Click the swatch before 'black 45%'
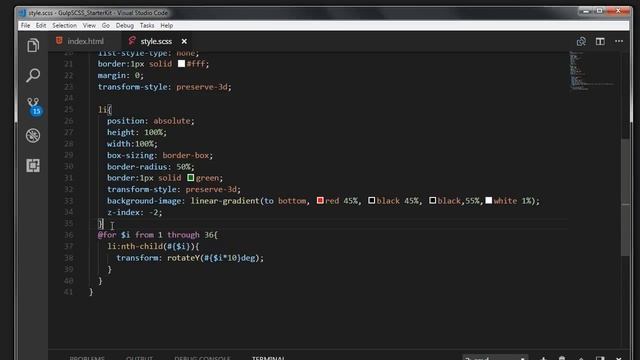Screen dimensions: 640x360 (371, 200)
